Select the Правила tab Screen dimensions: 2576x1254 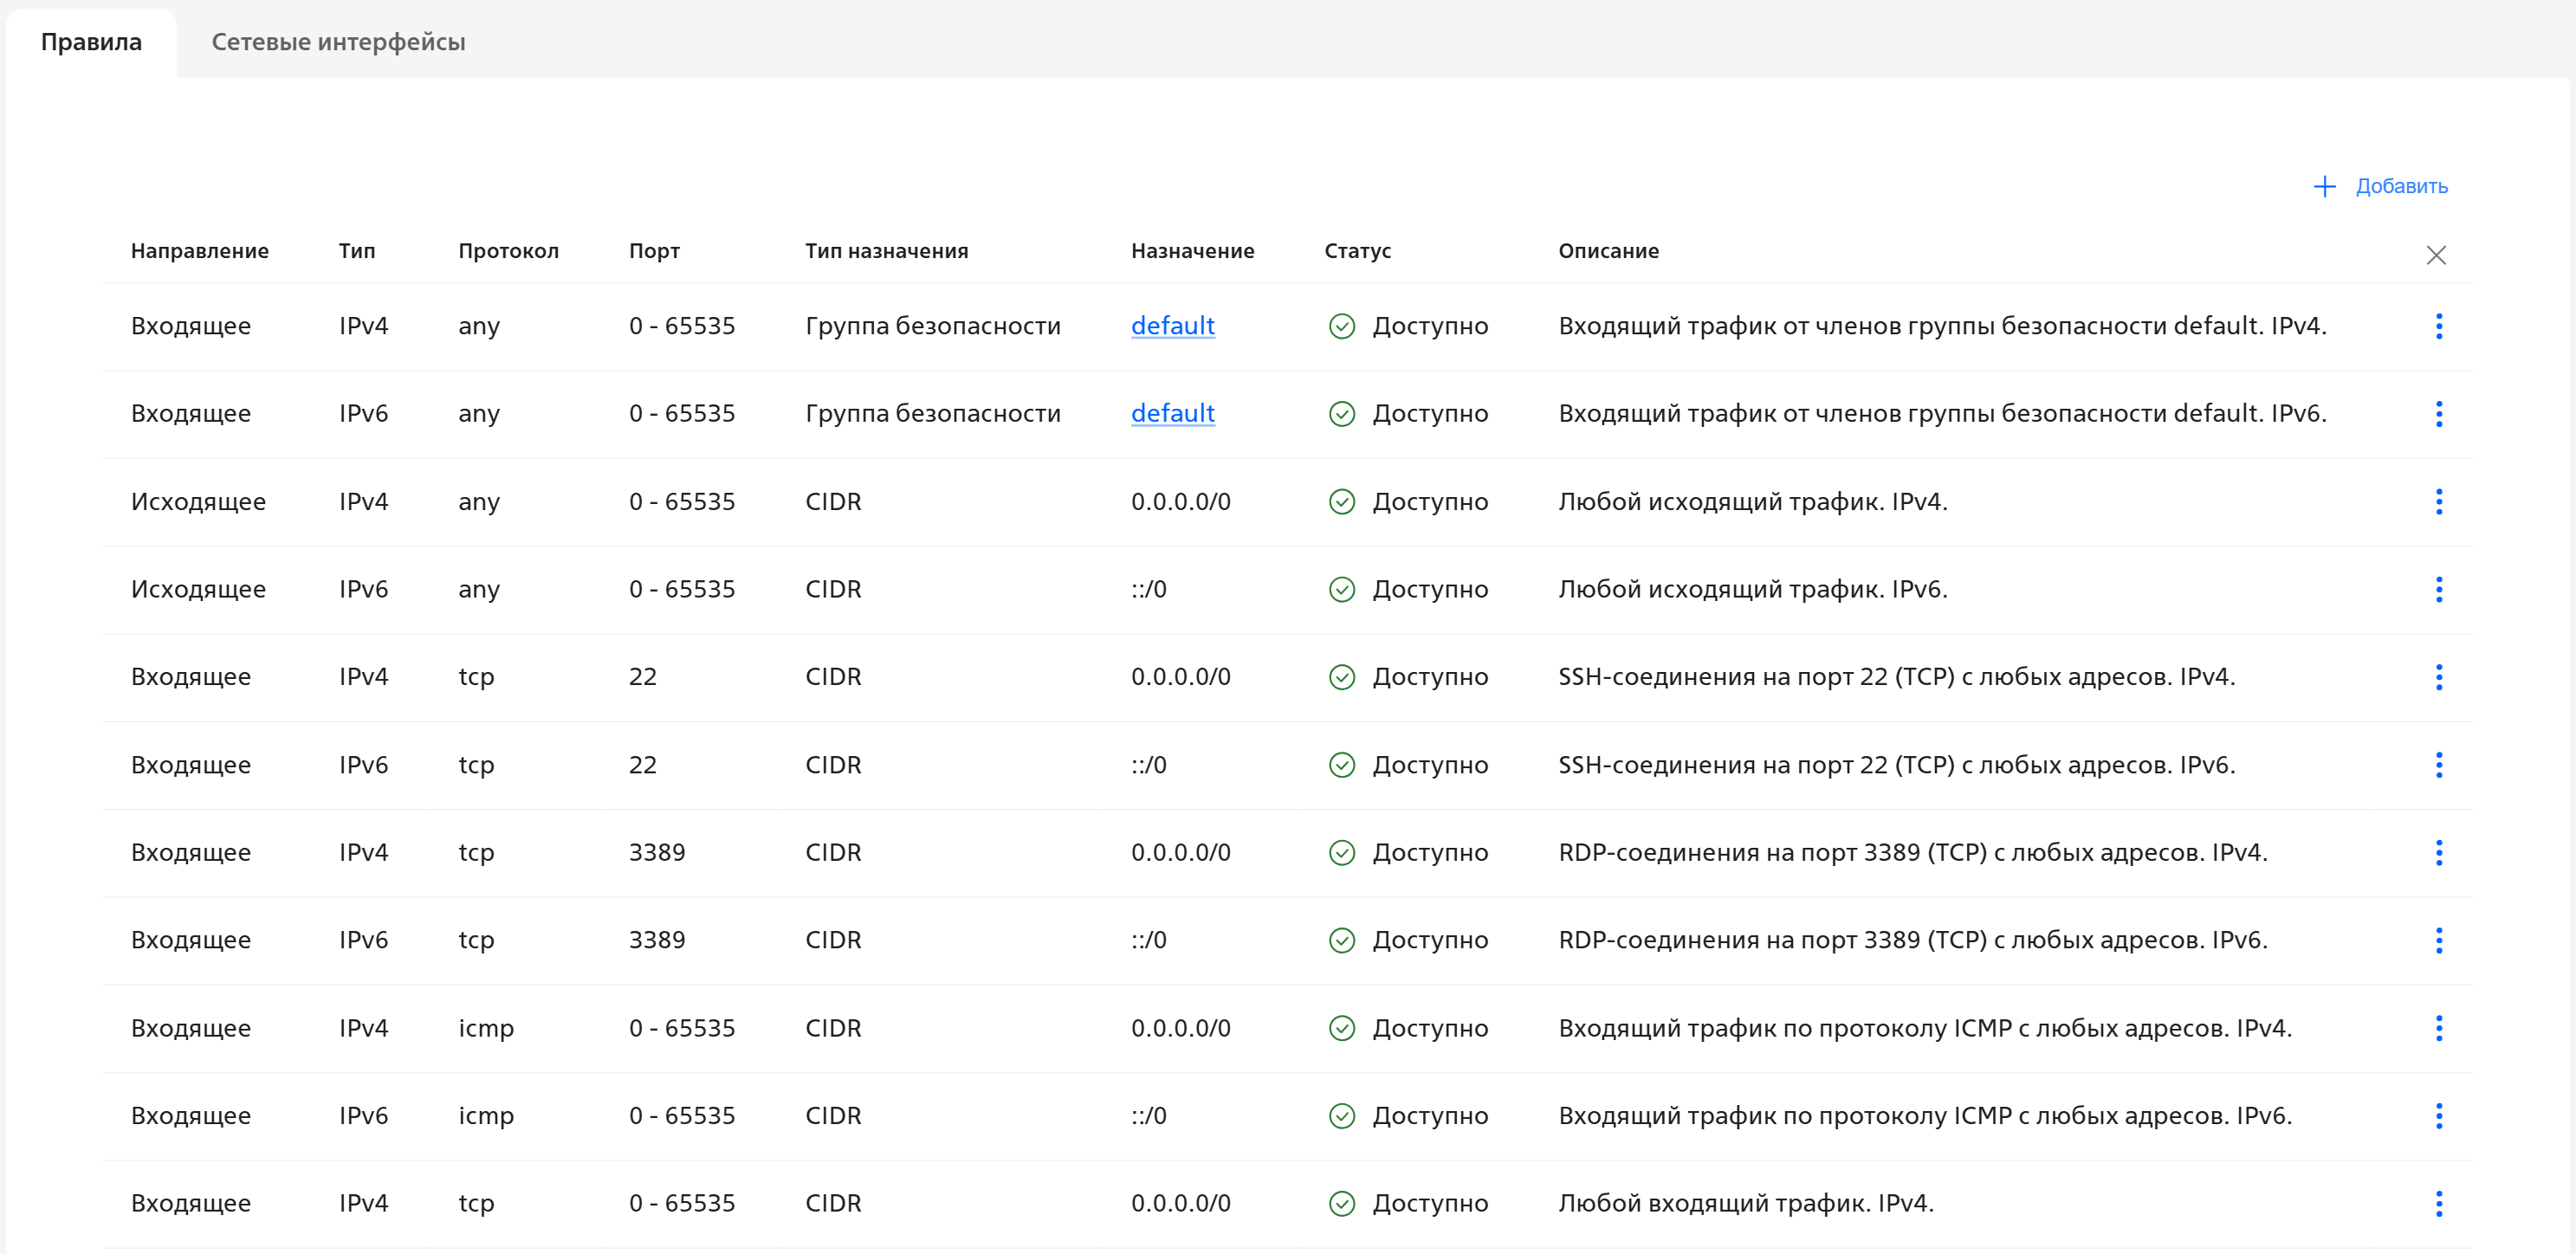[x=91, y=42]
